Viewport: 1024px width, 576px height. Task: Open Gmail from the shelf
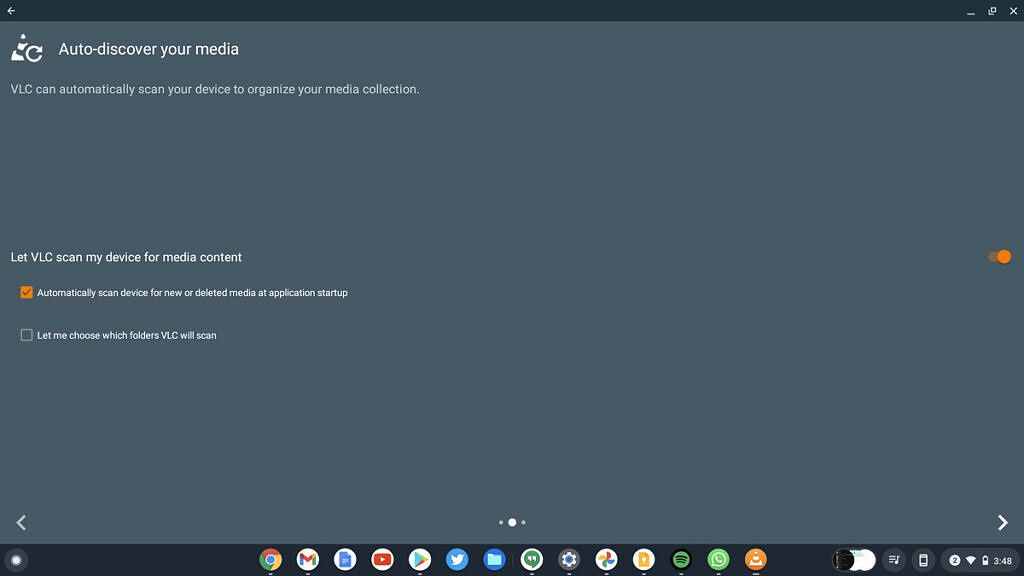(x=307, y=560)
